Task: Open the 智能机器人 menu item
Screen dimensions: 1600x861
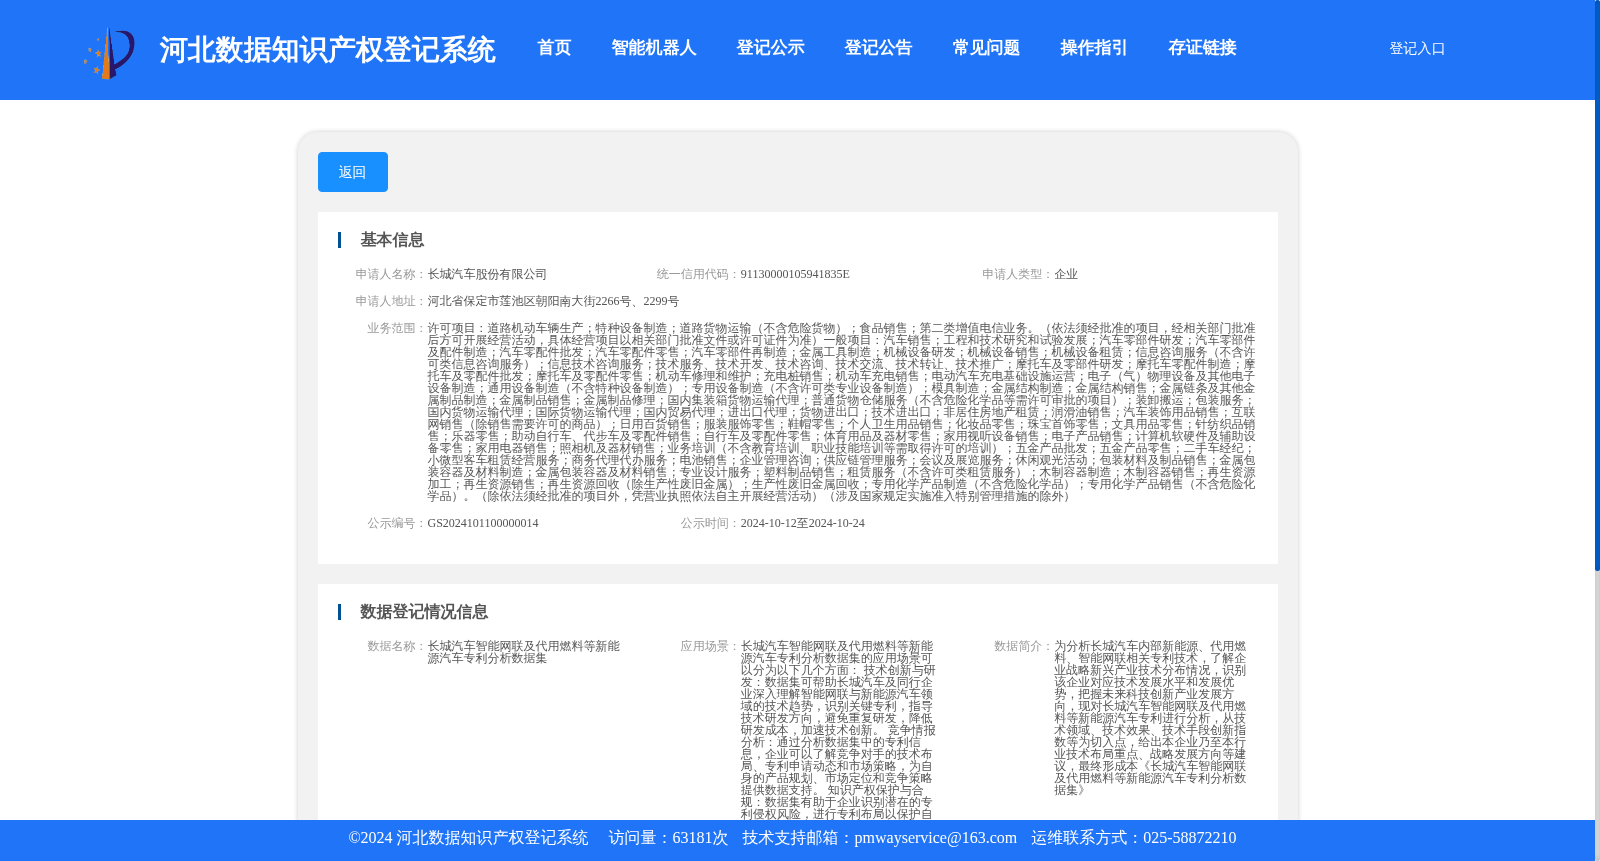Action: (654, 48)
